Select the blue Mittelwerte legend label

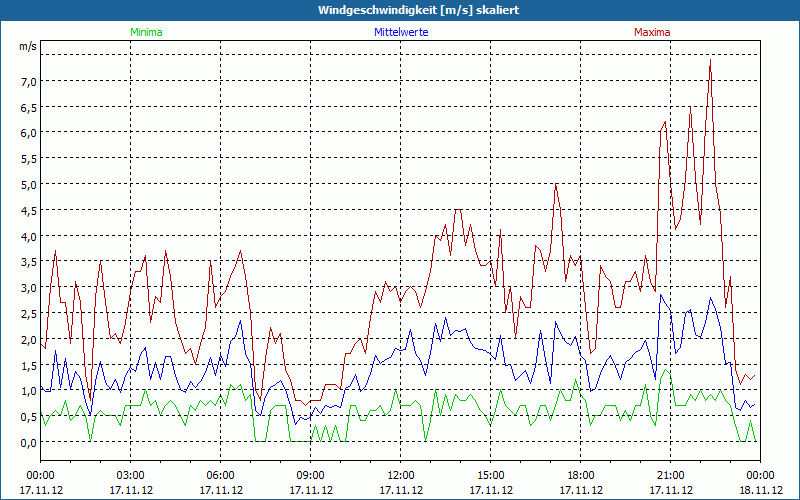tap(401, 32)
